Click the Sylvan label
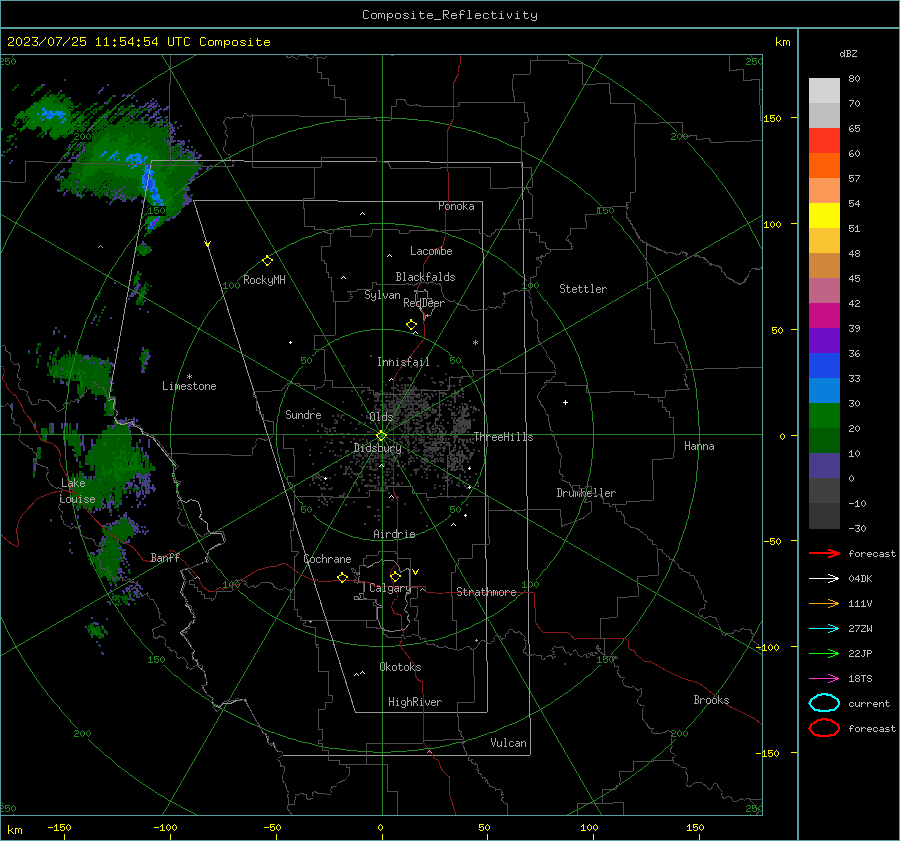This screenshot has height=841, width=900. click(x=382, y=295)
